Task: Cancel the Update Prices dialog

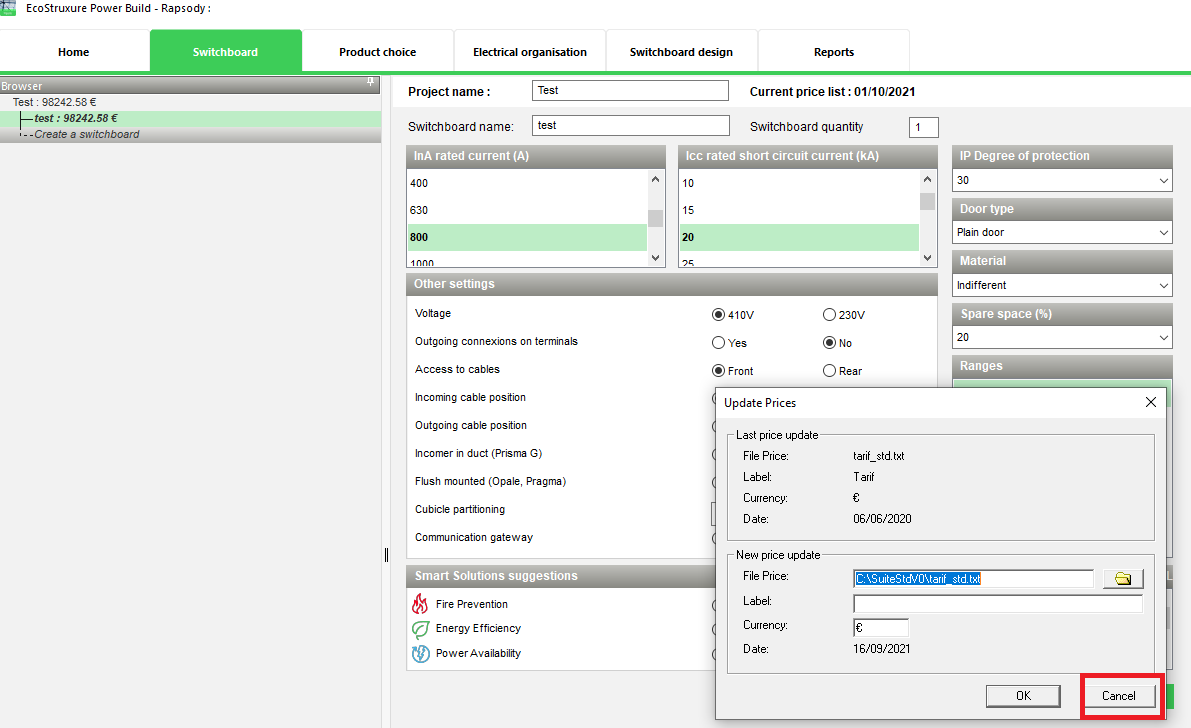Action: click(1119, 696)
